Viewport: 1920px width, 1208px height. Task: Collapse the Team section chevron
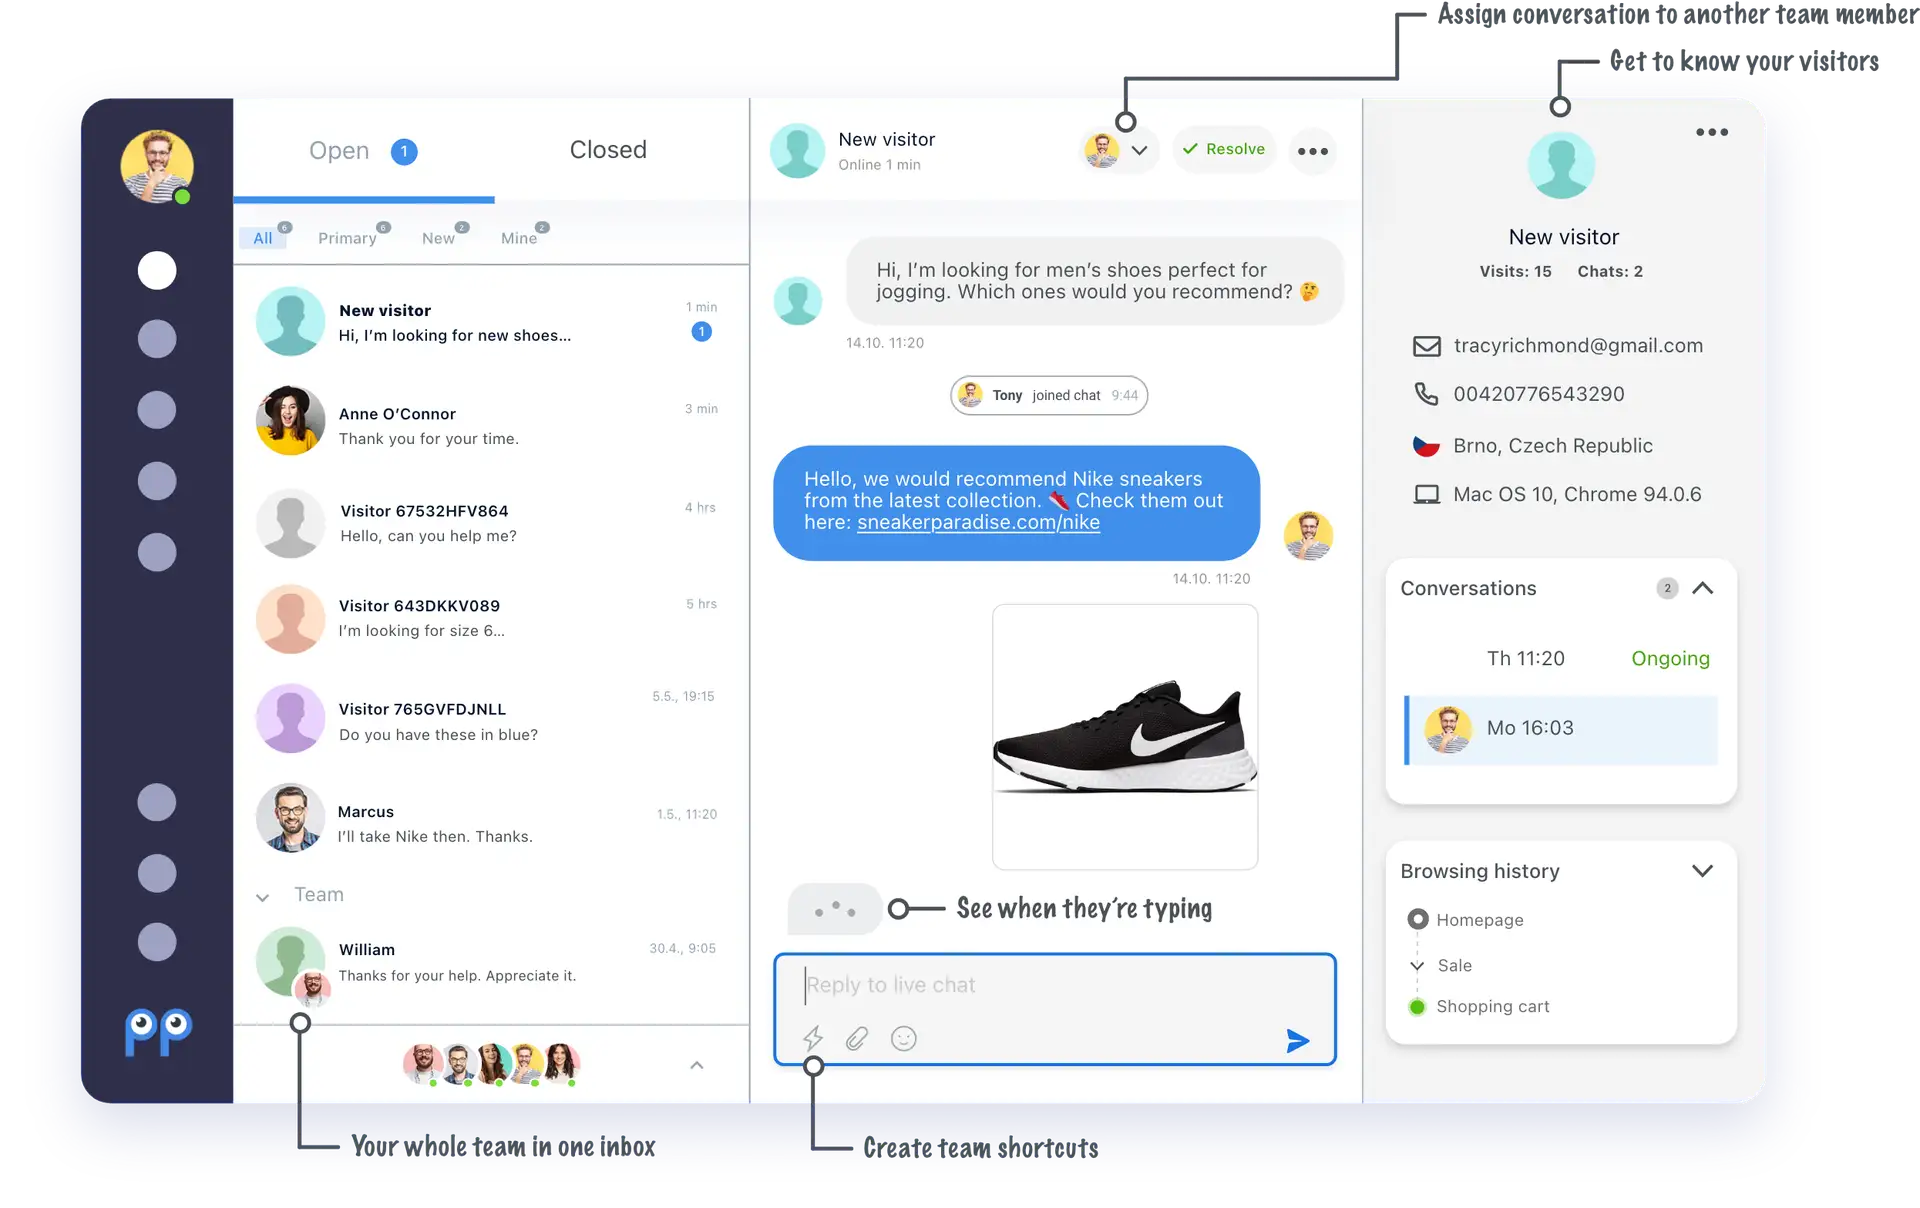(x=263, y=897)
